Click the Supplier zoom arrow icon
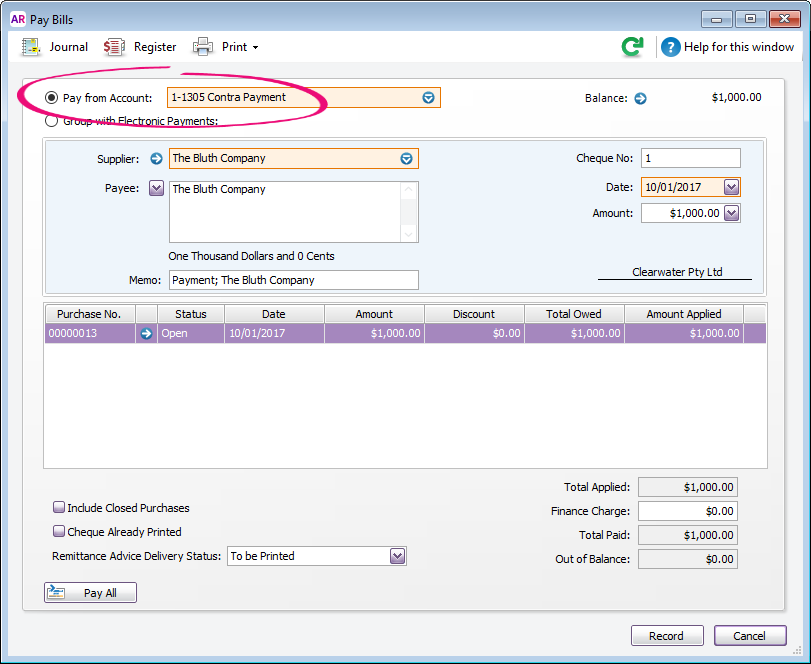Screen dimensions: 811x664 point(156,159)
